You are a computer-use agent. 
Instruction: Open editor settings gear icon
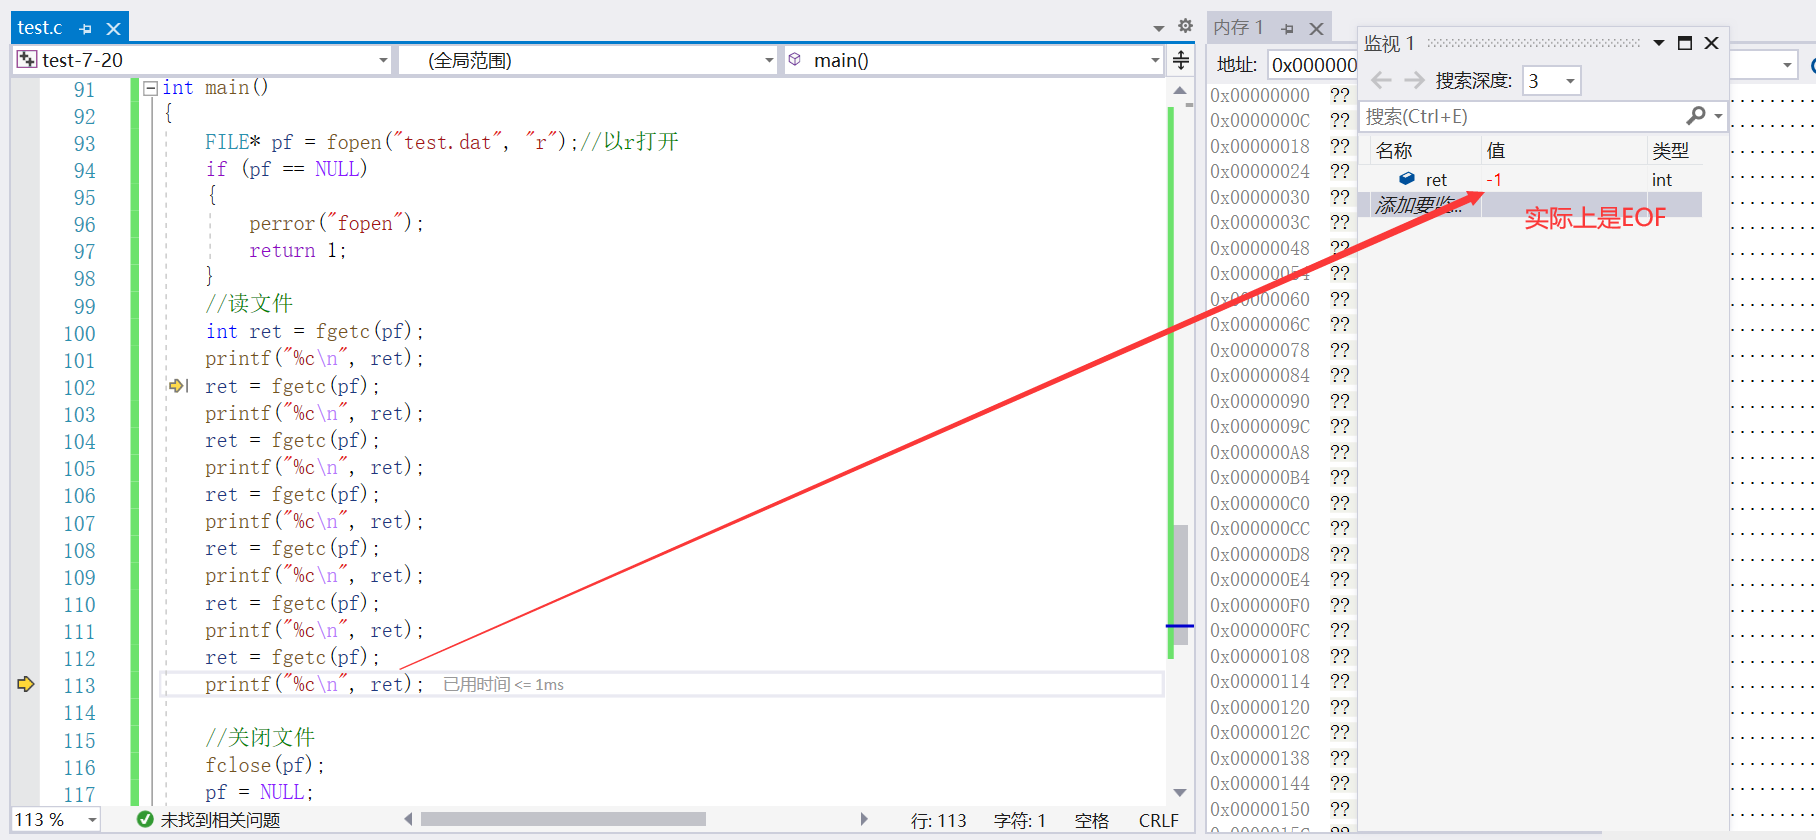pyautogui.click(x=1185, y=26)
